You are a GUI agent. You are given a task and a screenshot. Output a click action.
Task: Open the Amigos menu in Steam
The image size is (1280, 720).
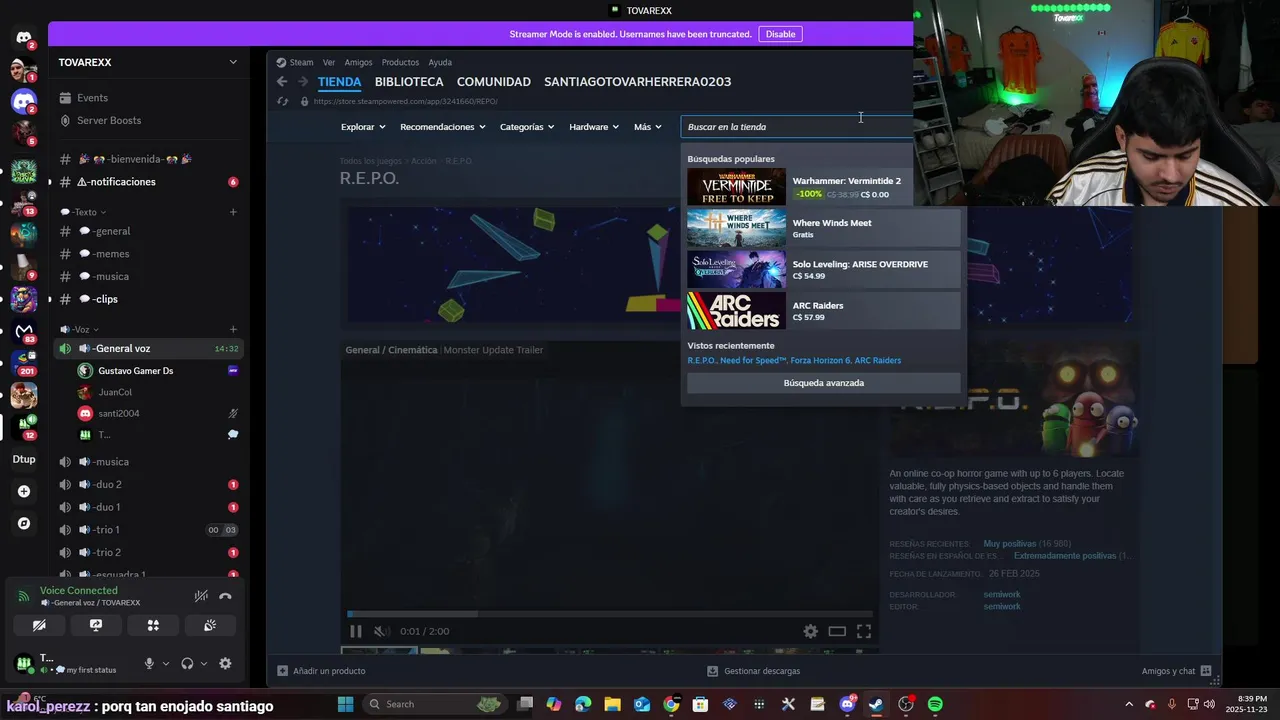pos(358,62)
